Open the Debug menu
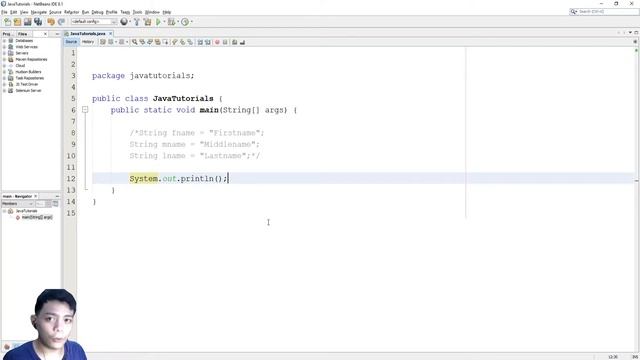The width and height of the screenshot is (640, 360). 97,12
